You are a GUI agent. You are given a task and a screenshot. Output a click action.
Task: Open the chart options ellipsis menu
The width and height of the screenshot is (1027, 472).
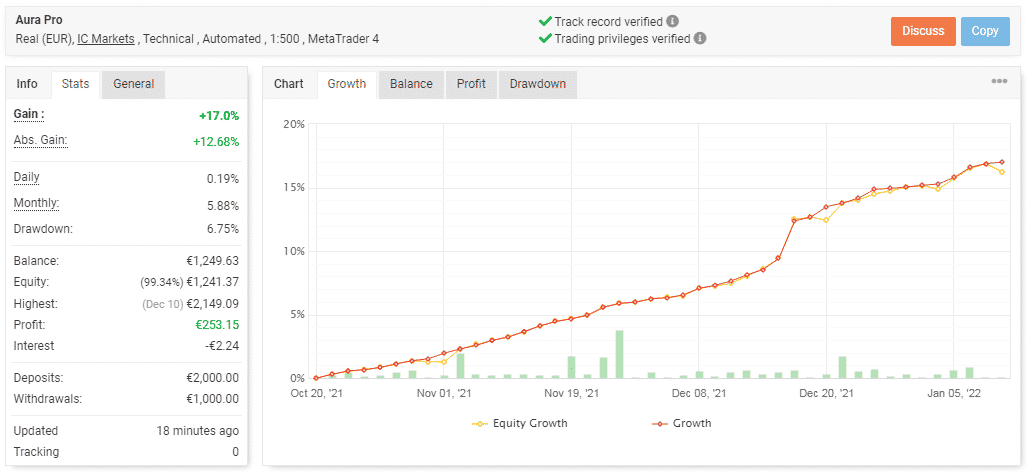click(999, 81)
